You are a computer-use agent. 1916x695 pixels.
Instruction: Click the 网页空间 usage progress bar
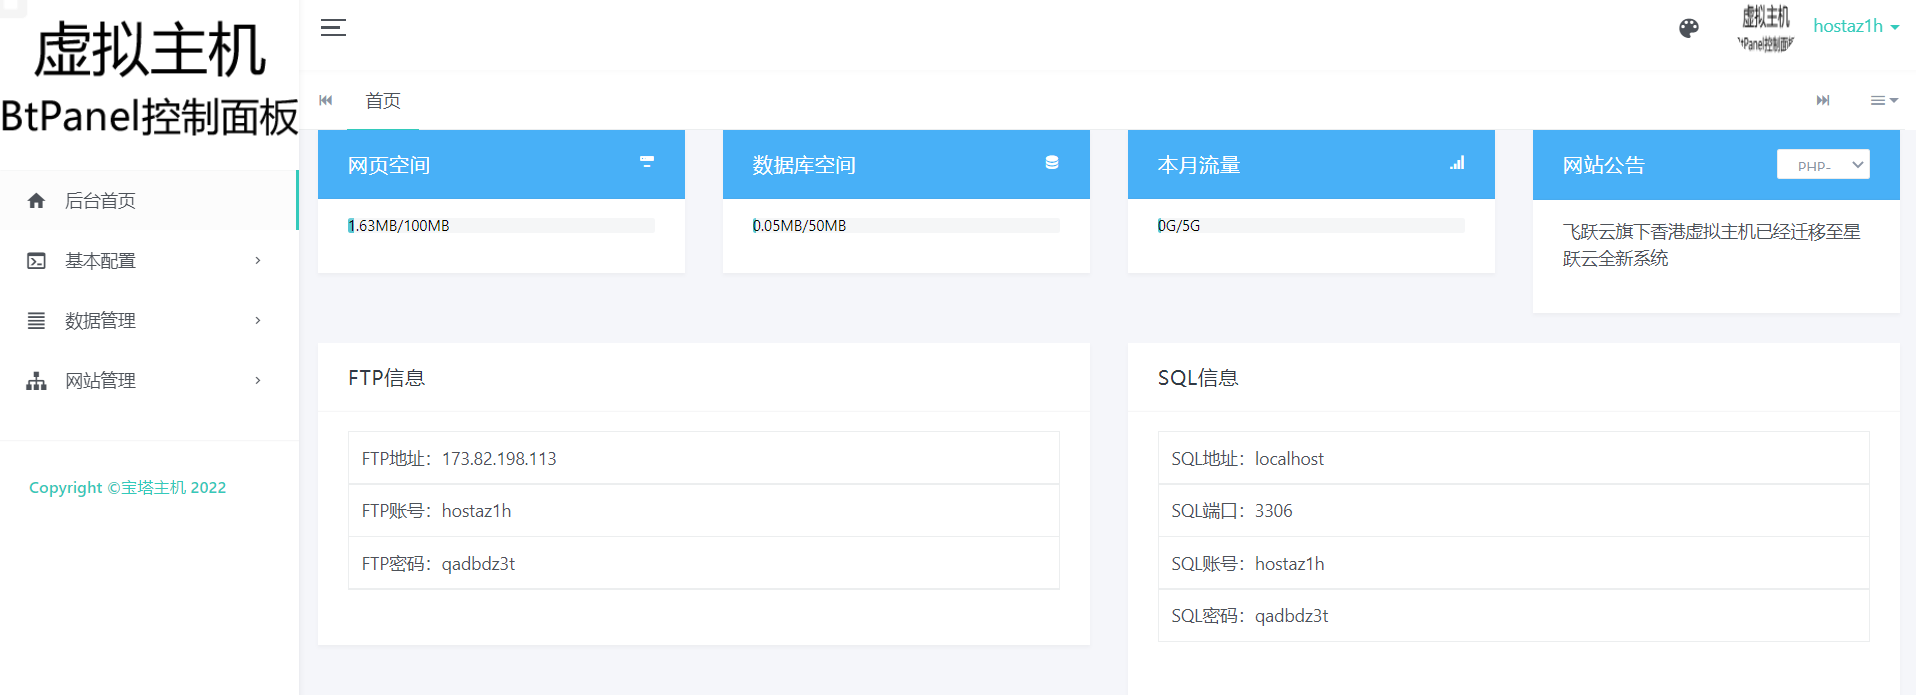click(501, 226)
